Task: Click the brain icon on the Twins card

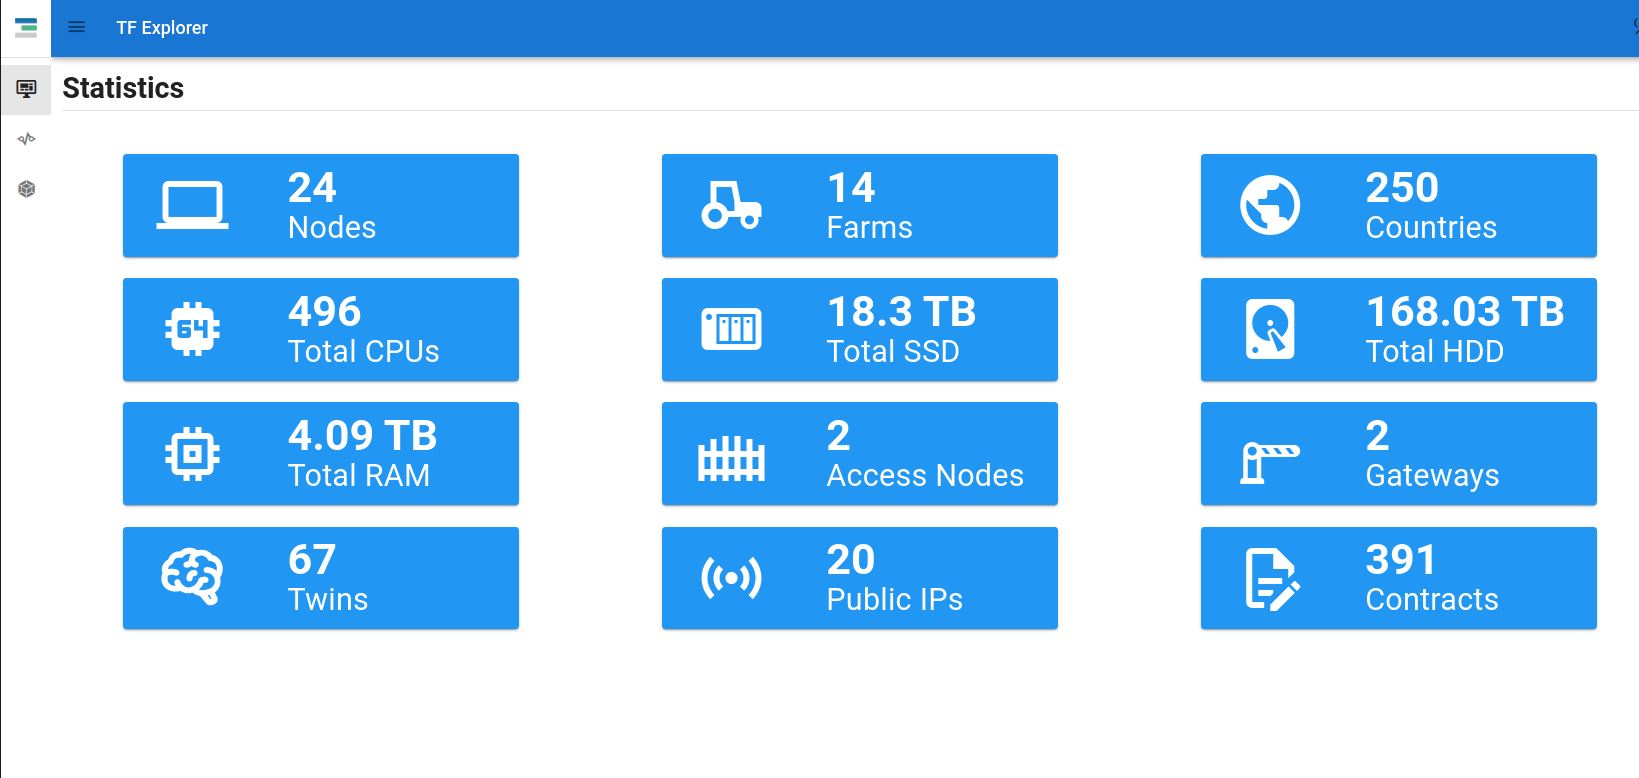Action: click(x=192, y=577)
